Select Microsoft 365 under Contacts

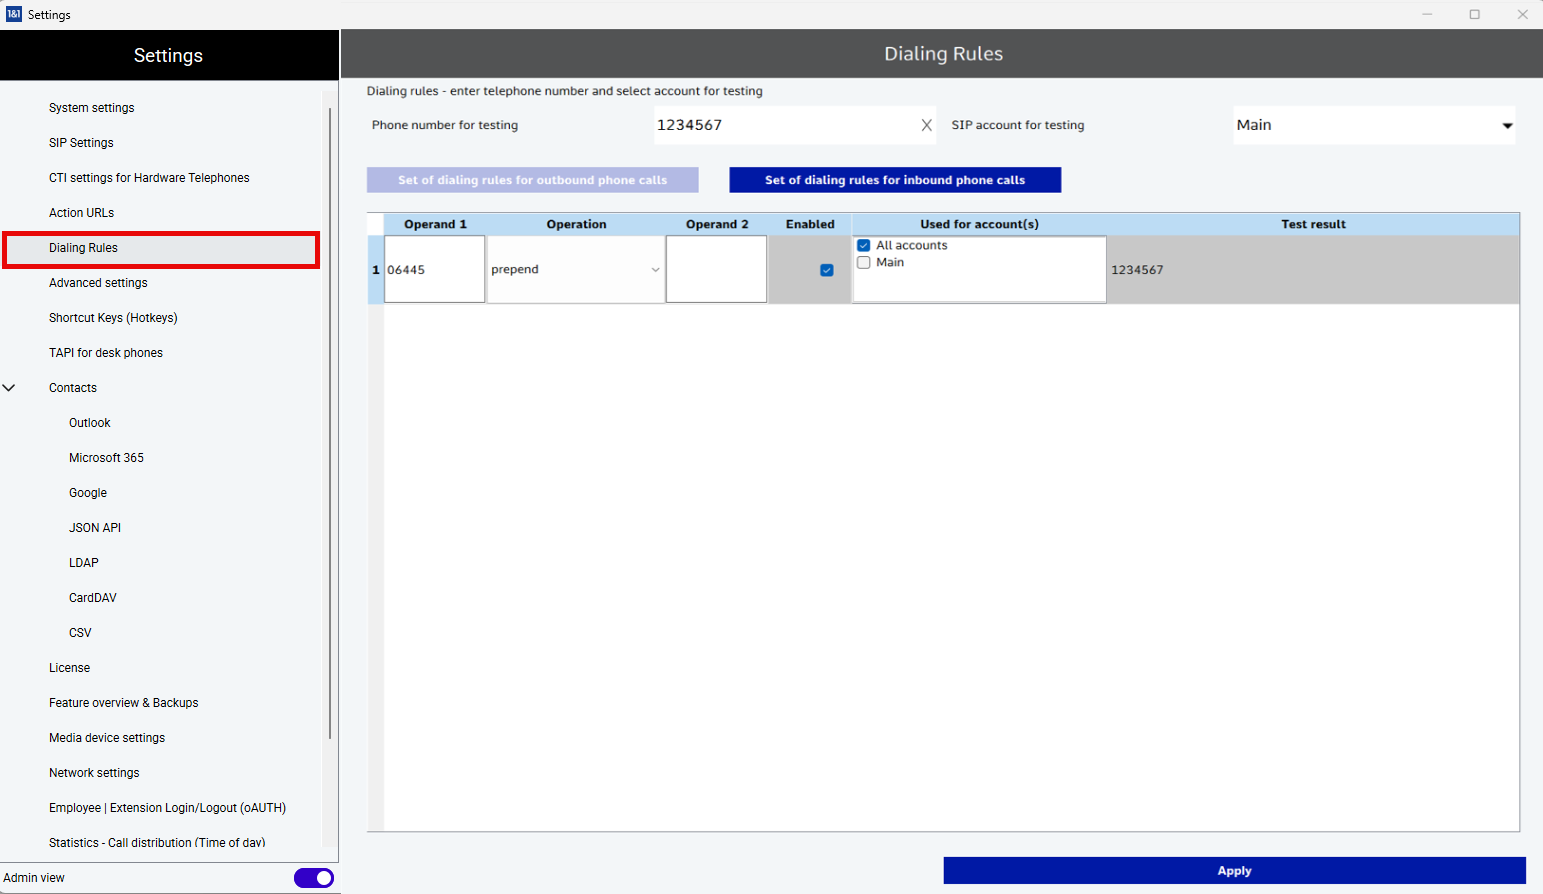(x=106, y=458)
